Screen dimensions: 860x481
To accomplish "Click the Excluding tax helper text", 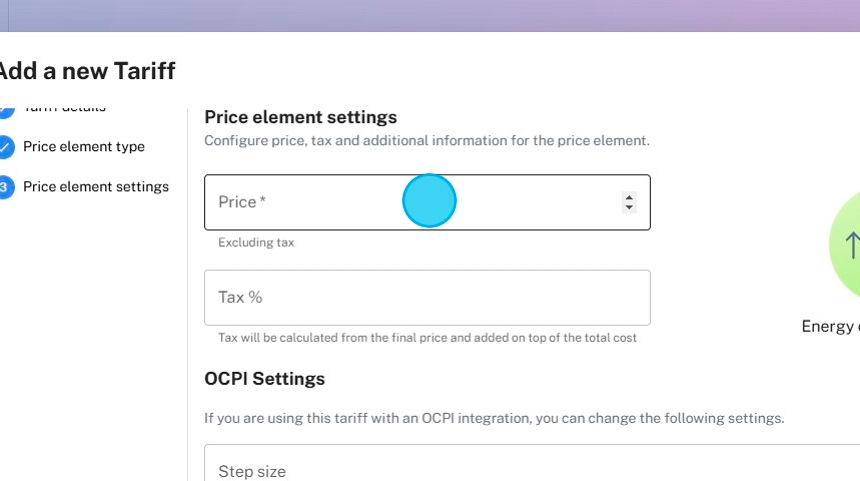I will click(x=256, y=242).
